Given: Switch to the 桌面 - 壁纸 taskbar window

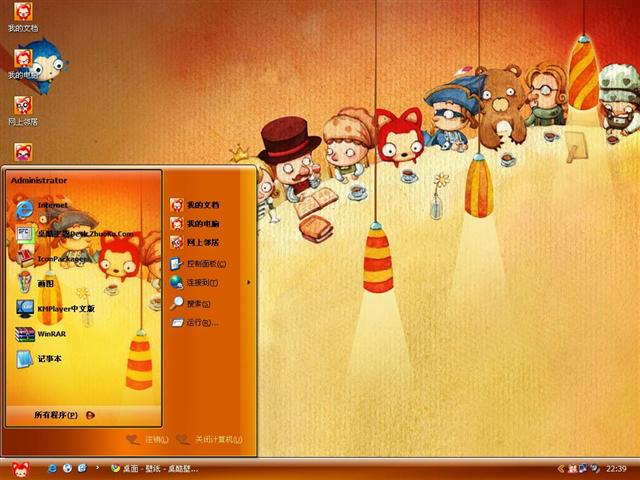Looking at the screenshot, I should coord(155,469).
